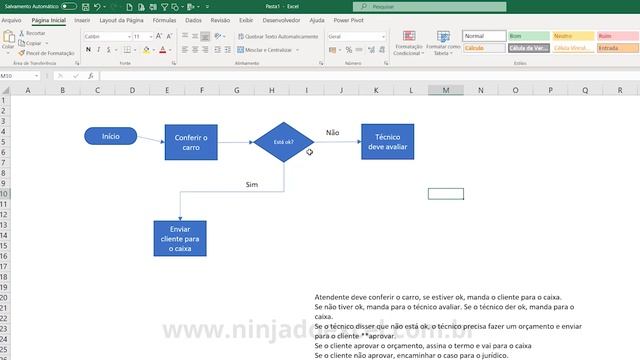
Task: Click the Decrease Indent icon
Action: [218, 50]
